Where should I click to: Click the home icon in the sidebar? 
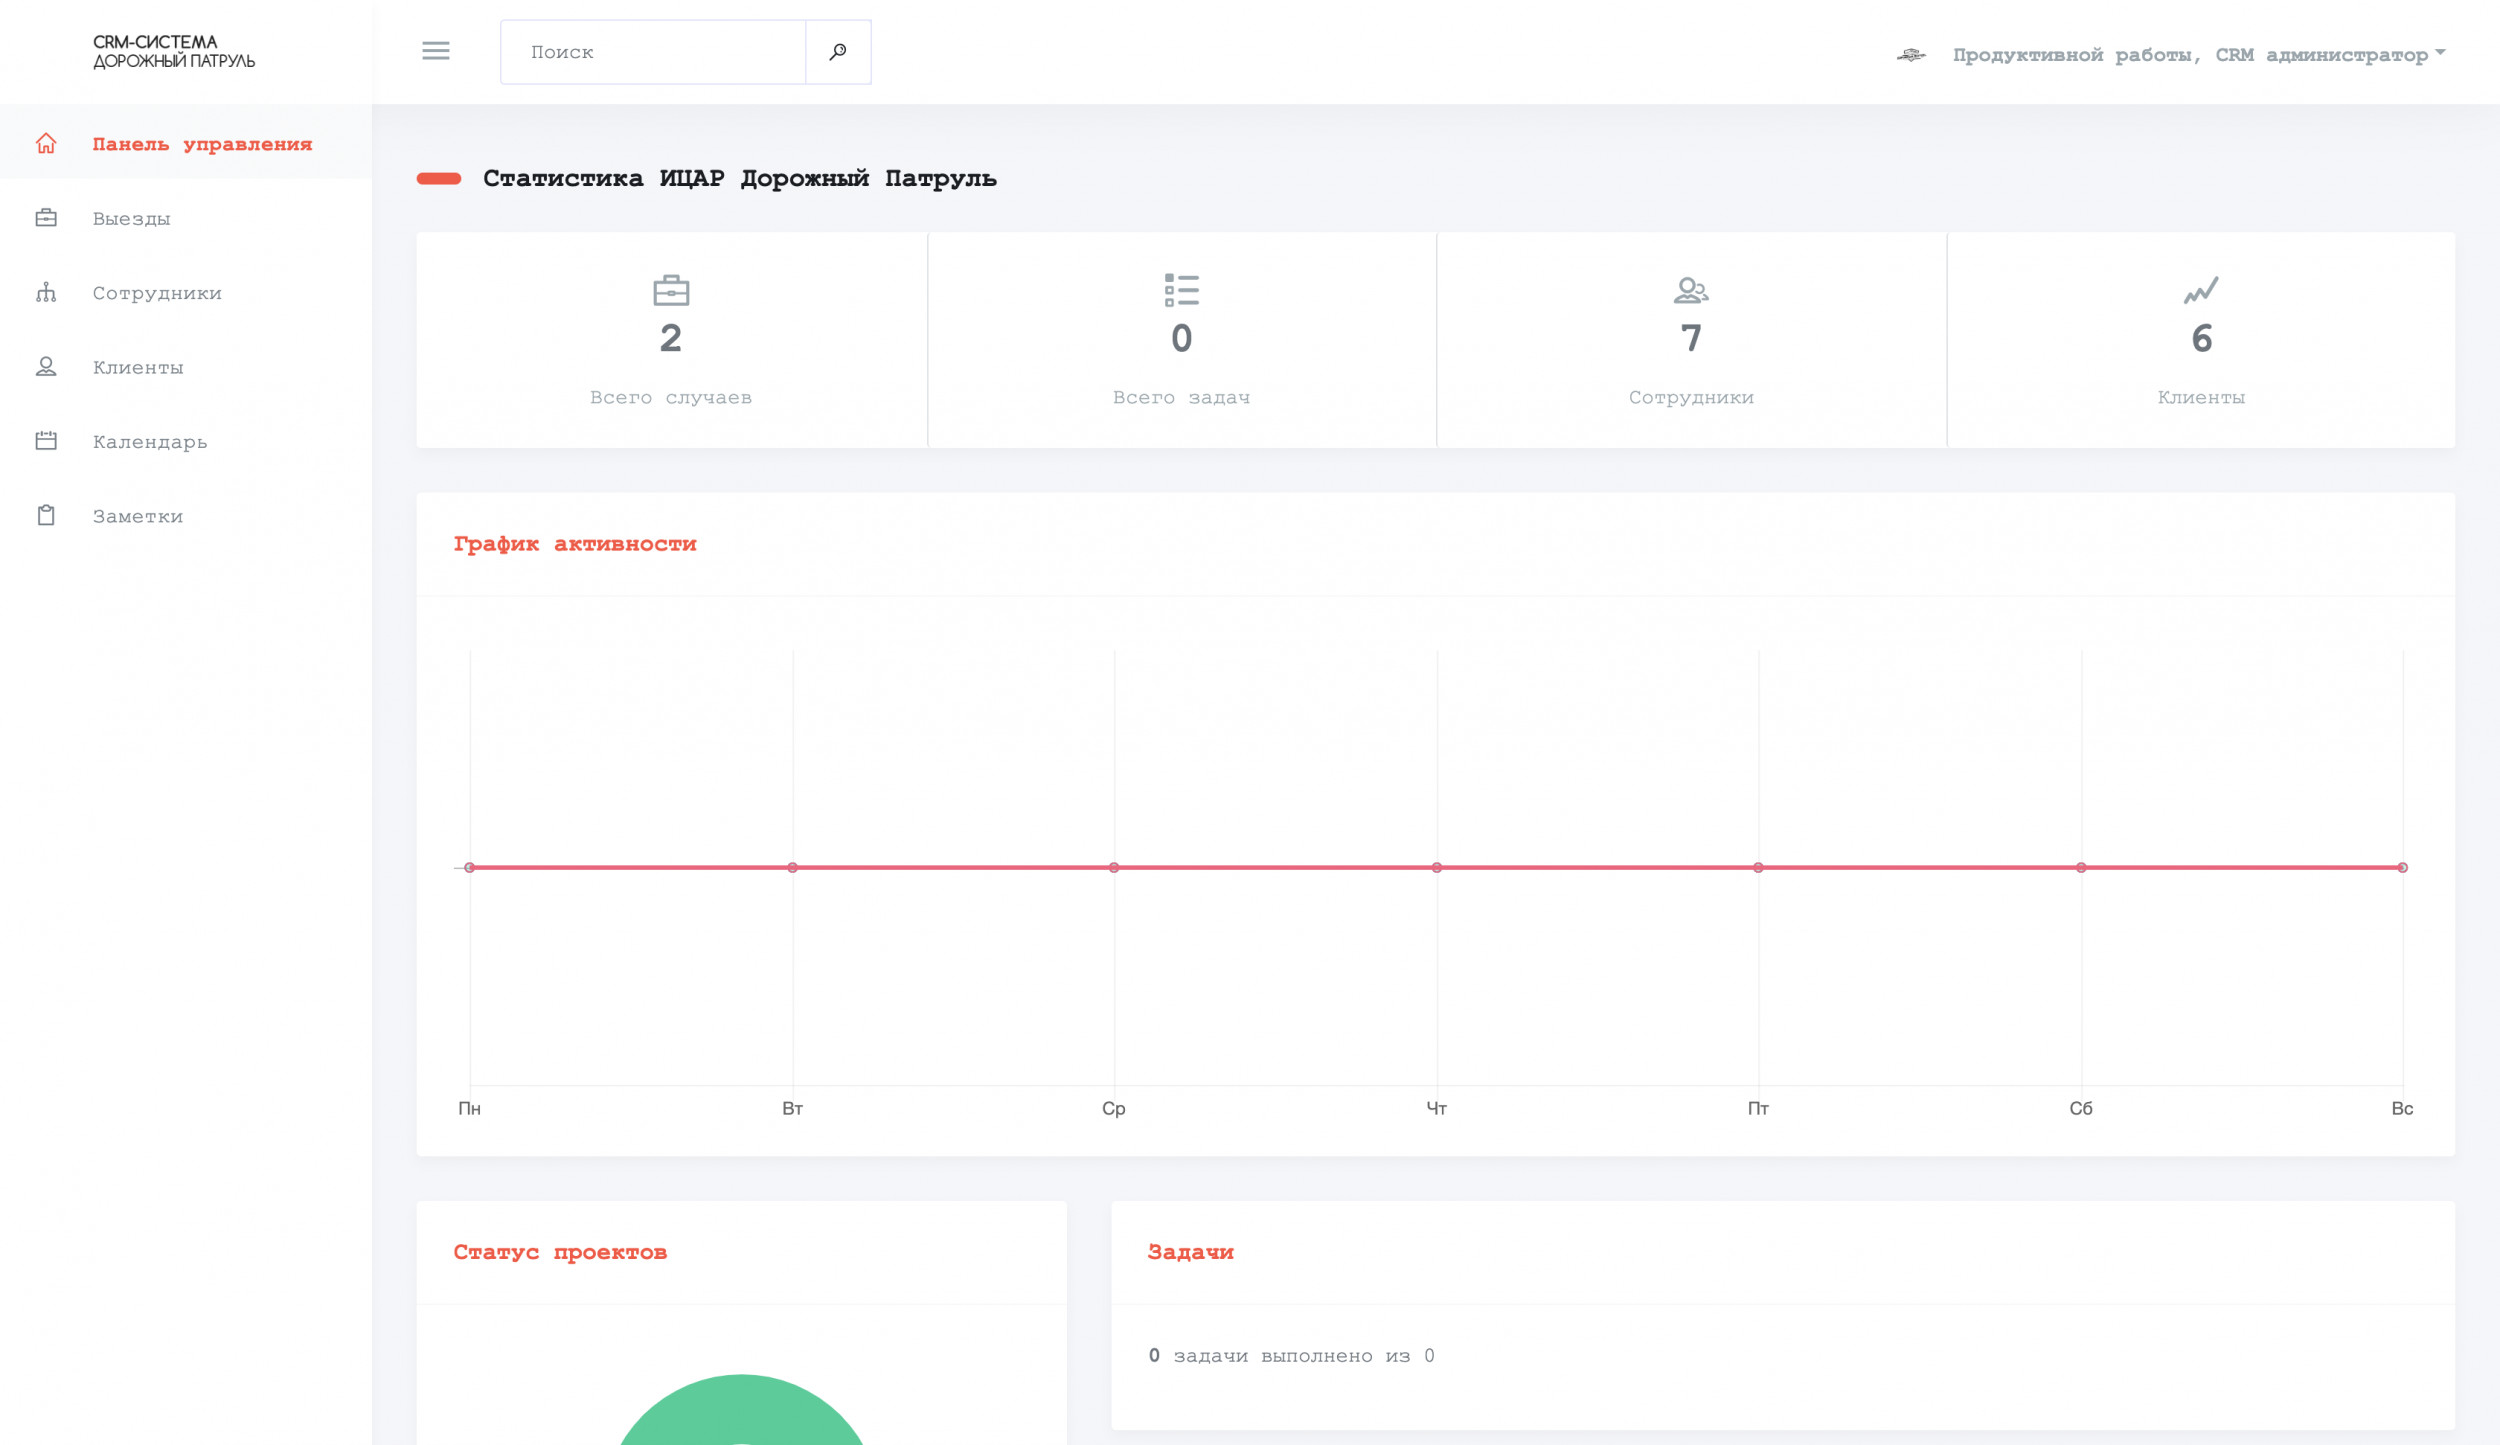[46, 144]
